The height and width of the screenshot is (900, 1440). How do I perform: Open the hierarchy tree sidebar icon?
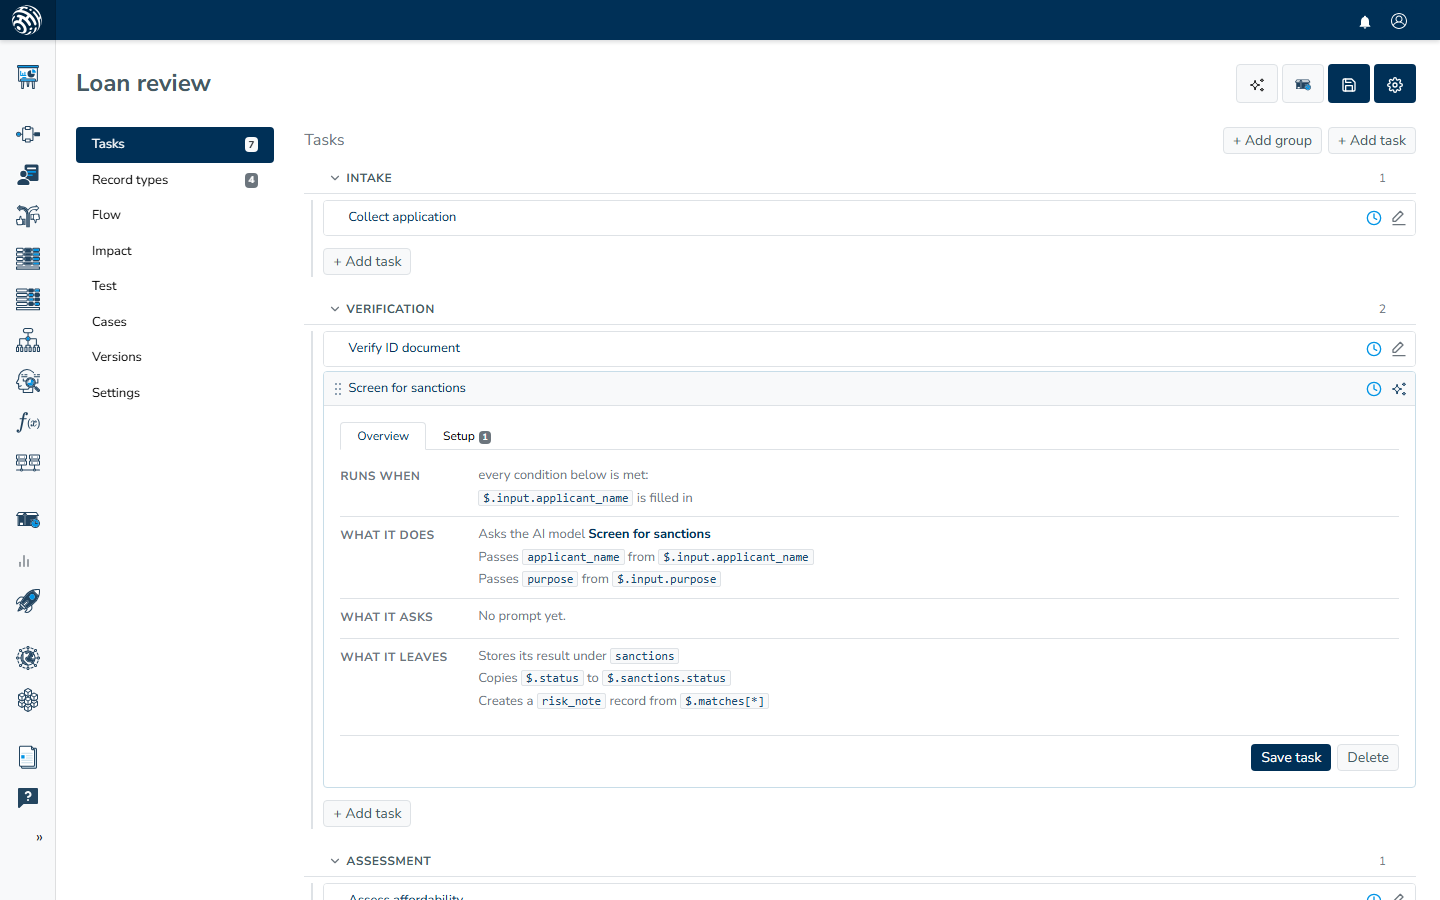(x=28, y=340)
